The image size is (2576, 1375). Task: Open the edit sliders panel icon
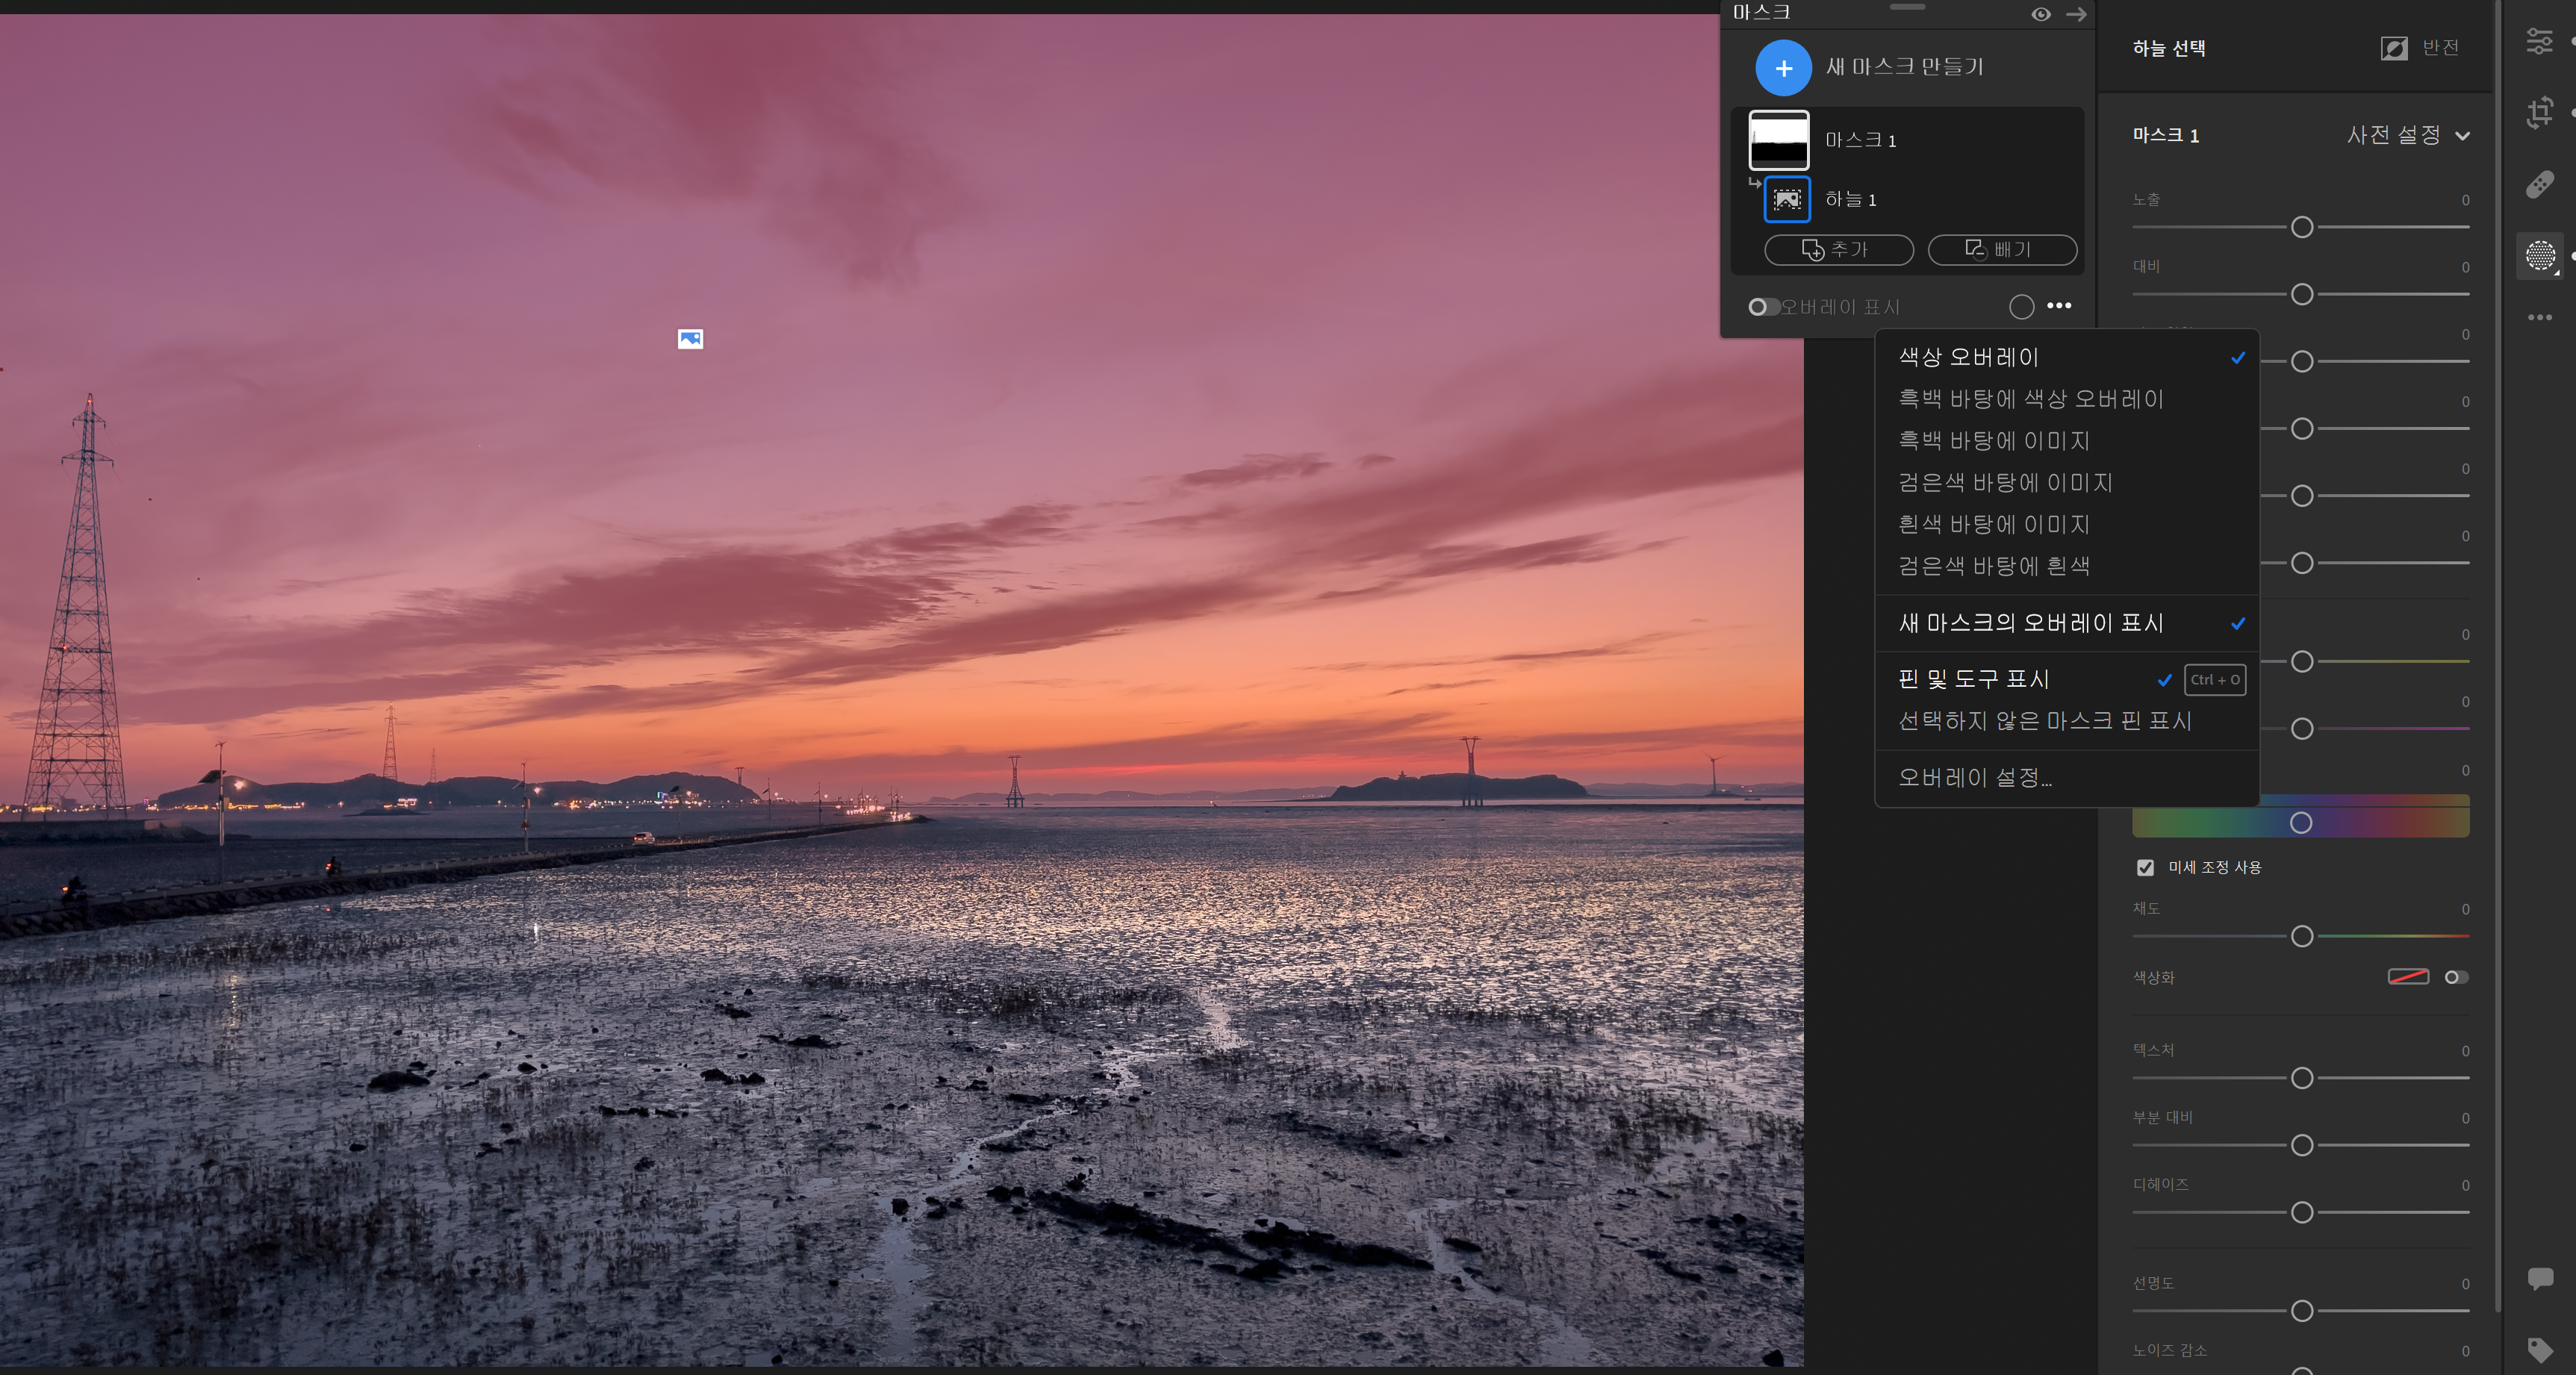tap(2540, 41)
